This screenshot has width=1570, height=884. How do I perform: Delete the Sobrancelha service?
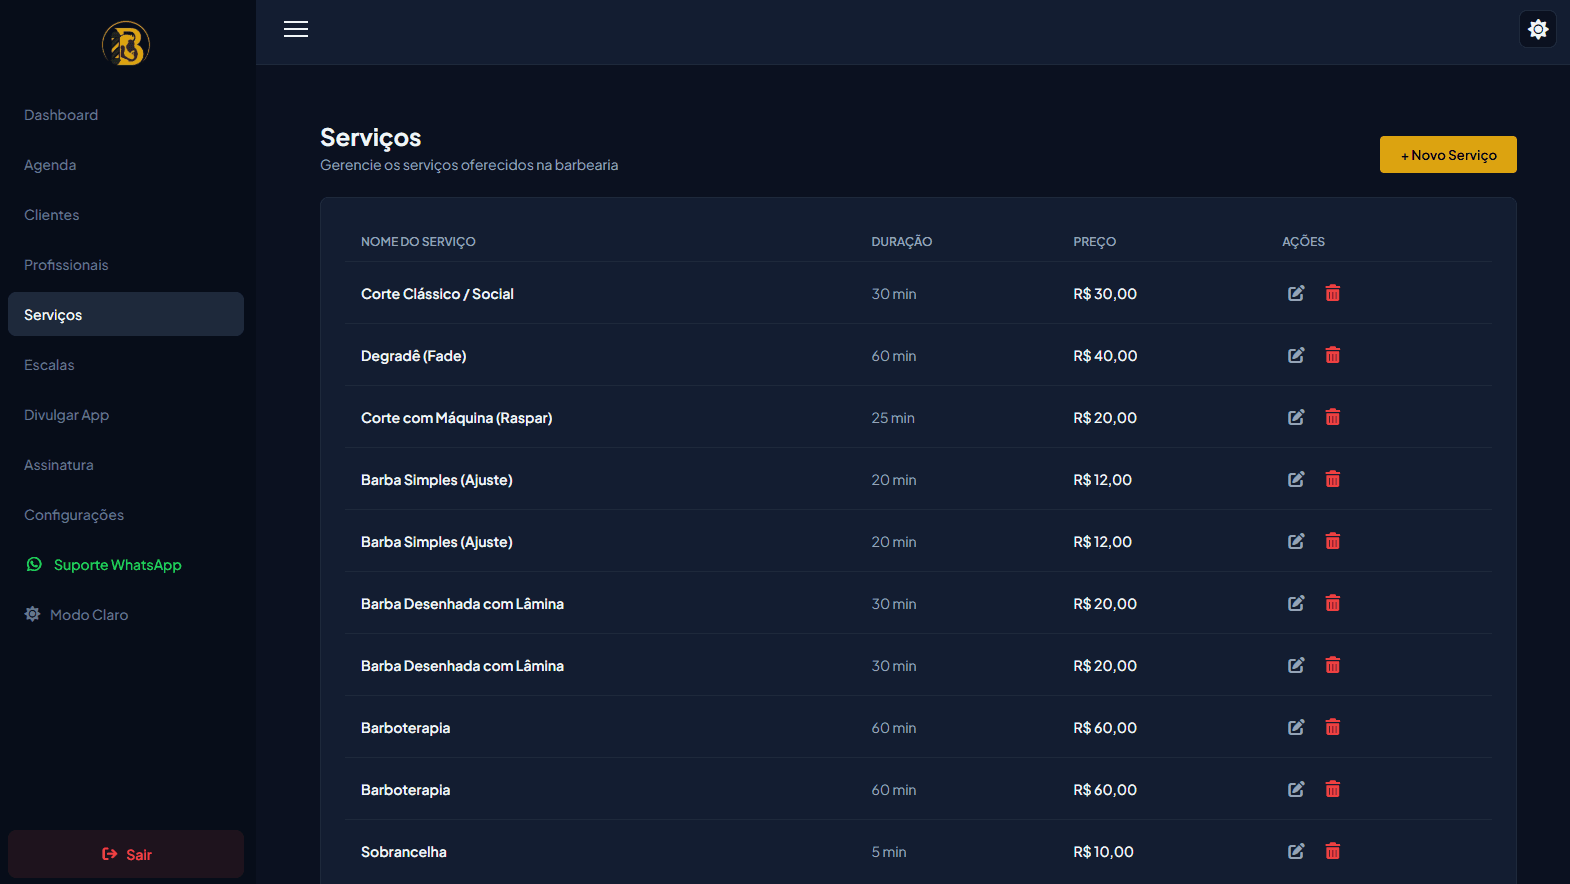click(1333, 851)
